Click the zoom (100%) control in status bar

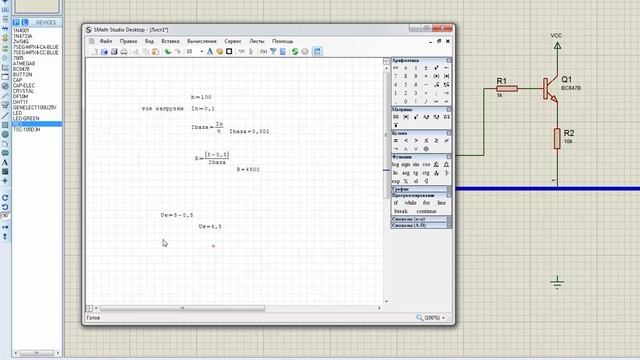[431, 318]
